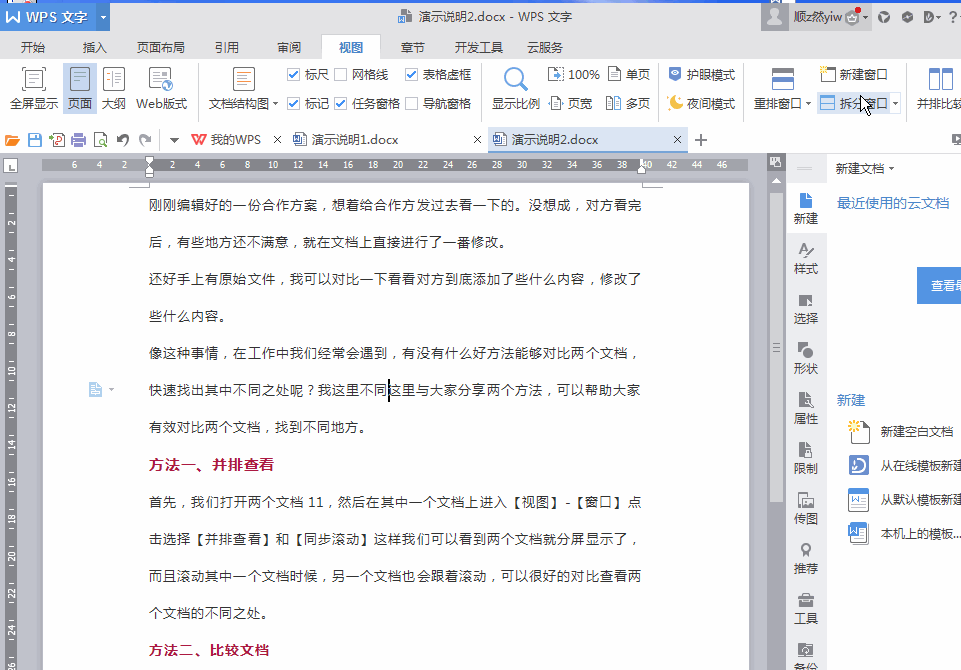Open the 推荐 recommendations sidebar panel

click(x=806, y=558)
